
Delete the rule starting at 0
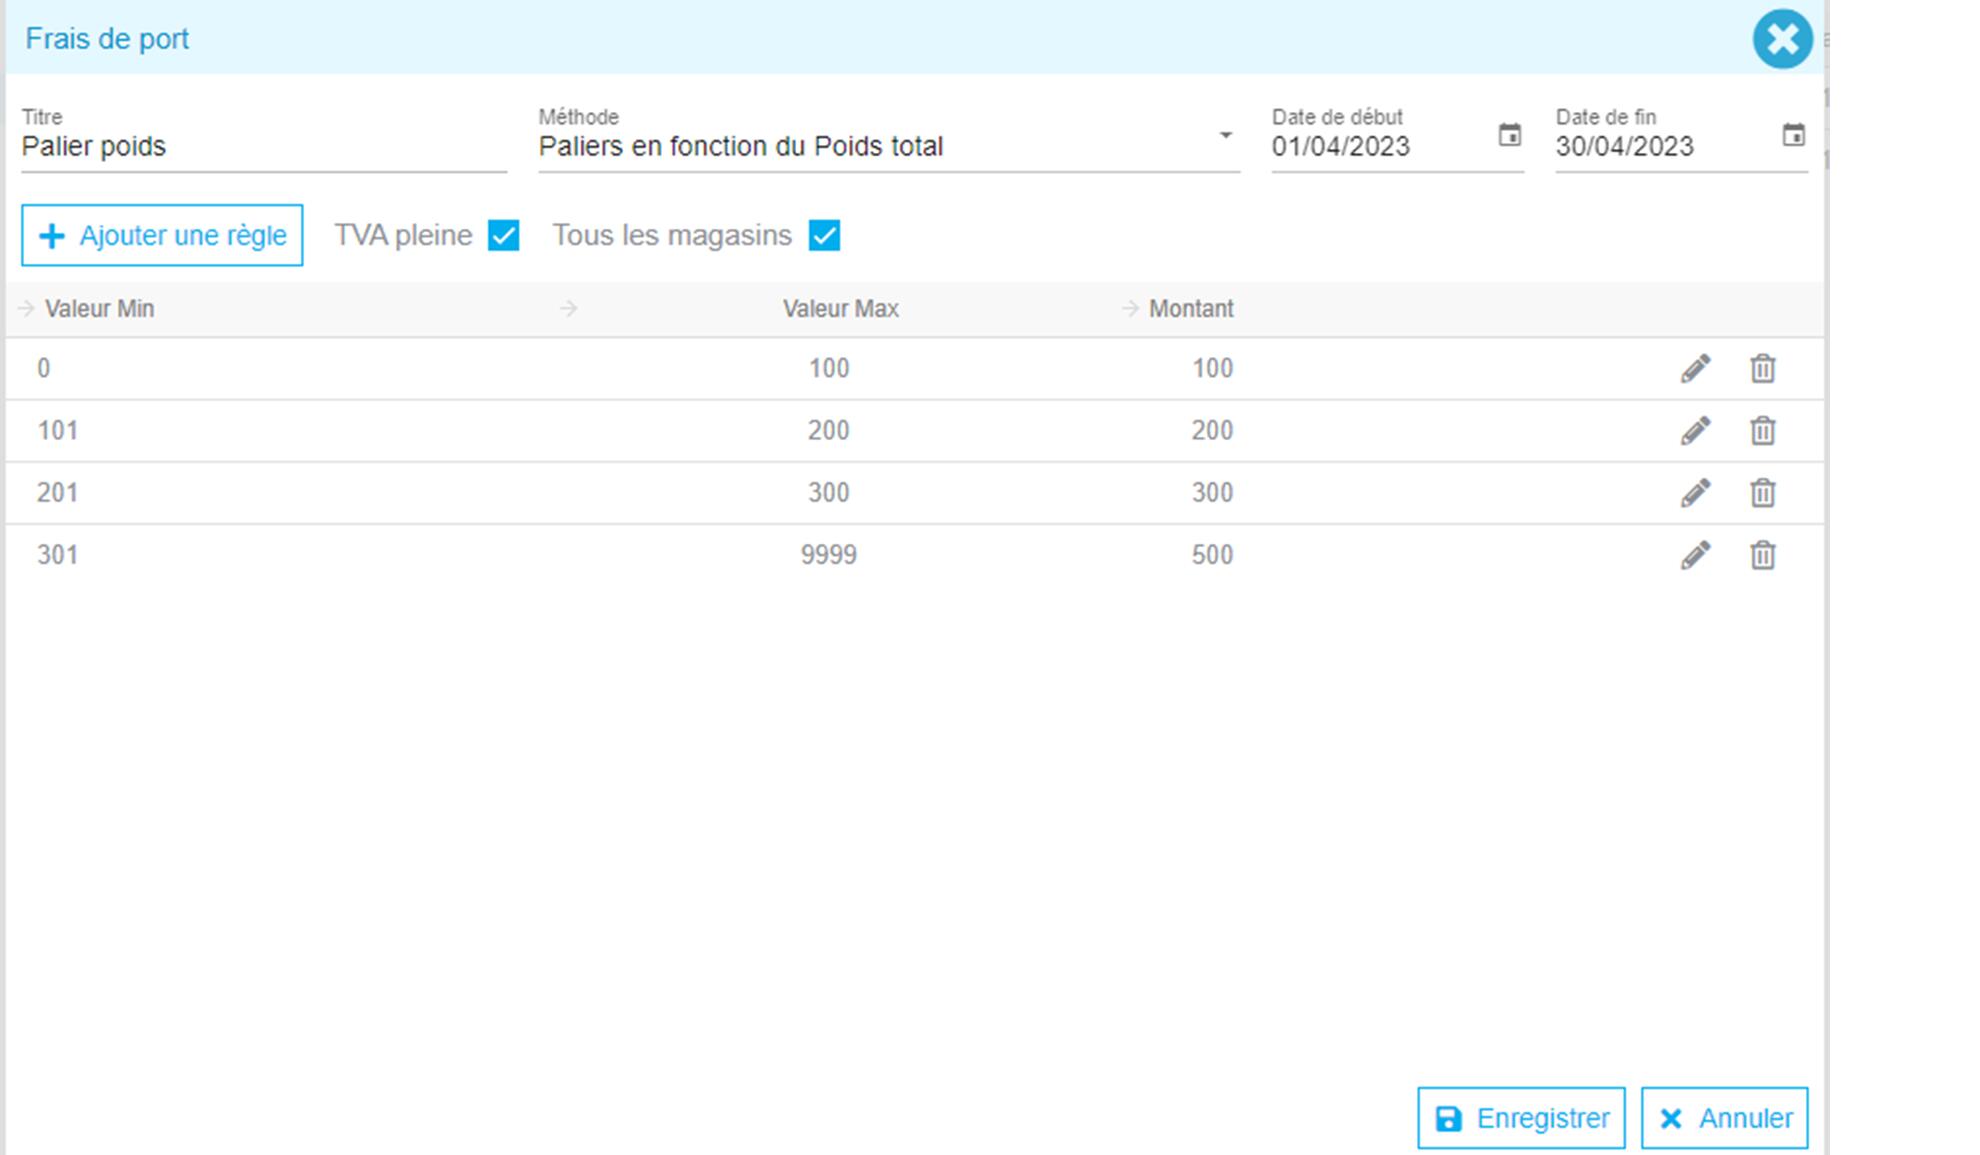point(1762,369)
